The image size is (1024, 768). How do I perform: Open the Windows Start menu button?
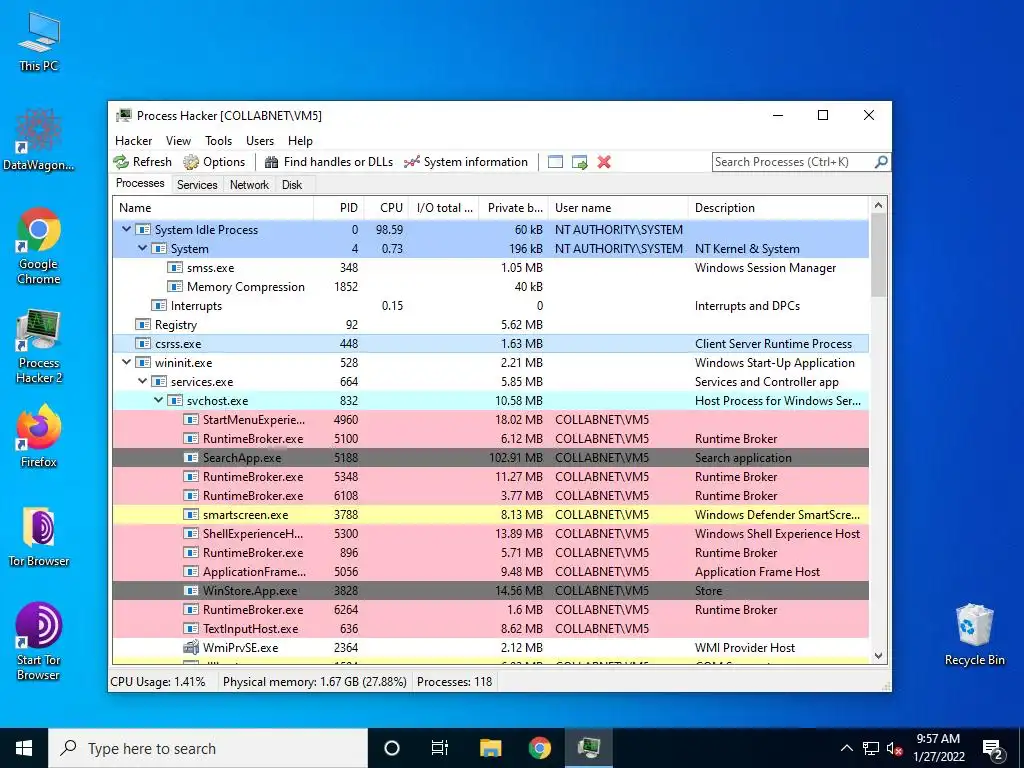[x=24, y=748]
